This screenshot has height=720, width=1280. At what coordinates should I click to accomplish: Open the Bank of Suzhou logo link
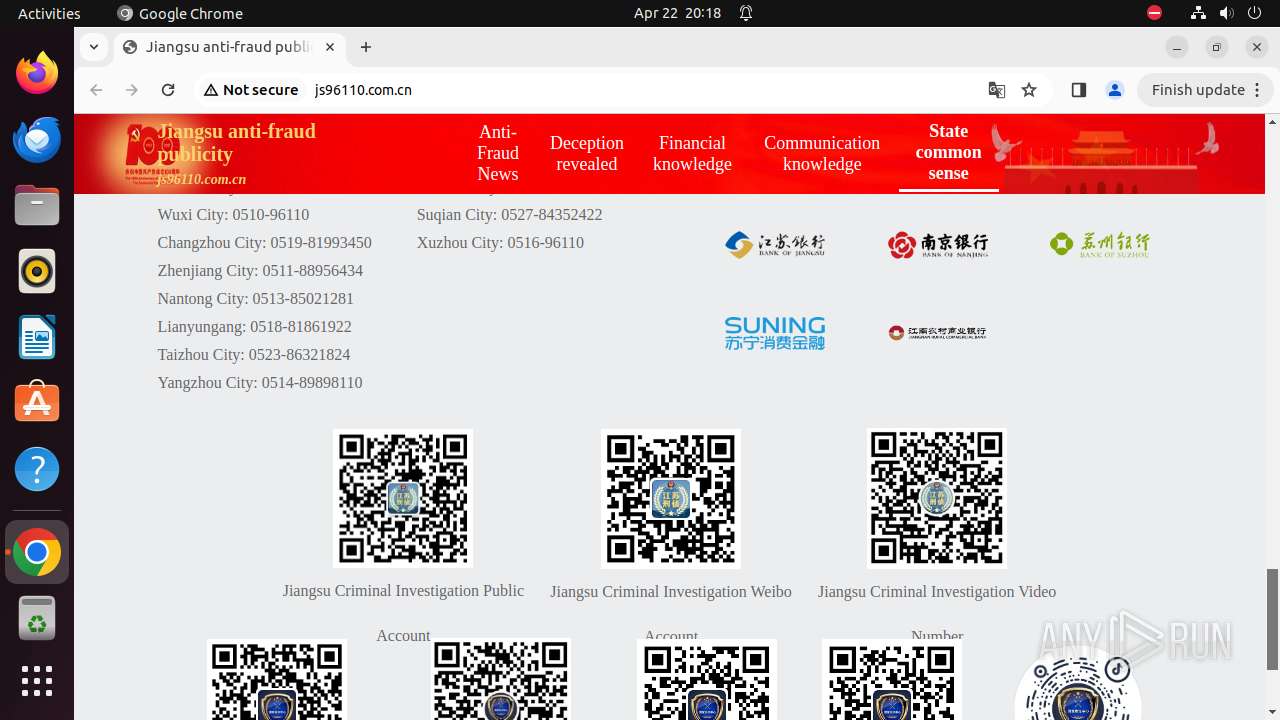[1100, 244]
